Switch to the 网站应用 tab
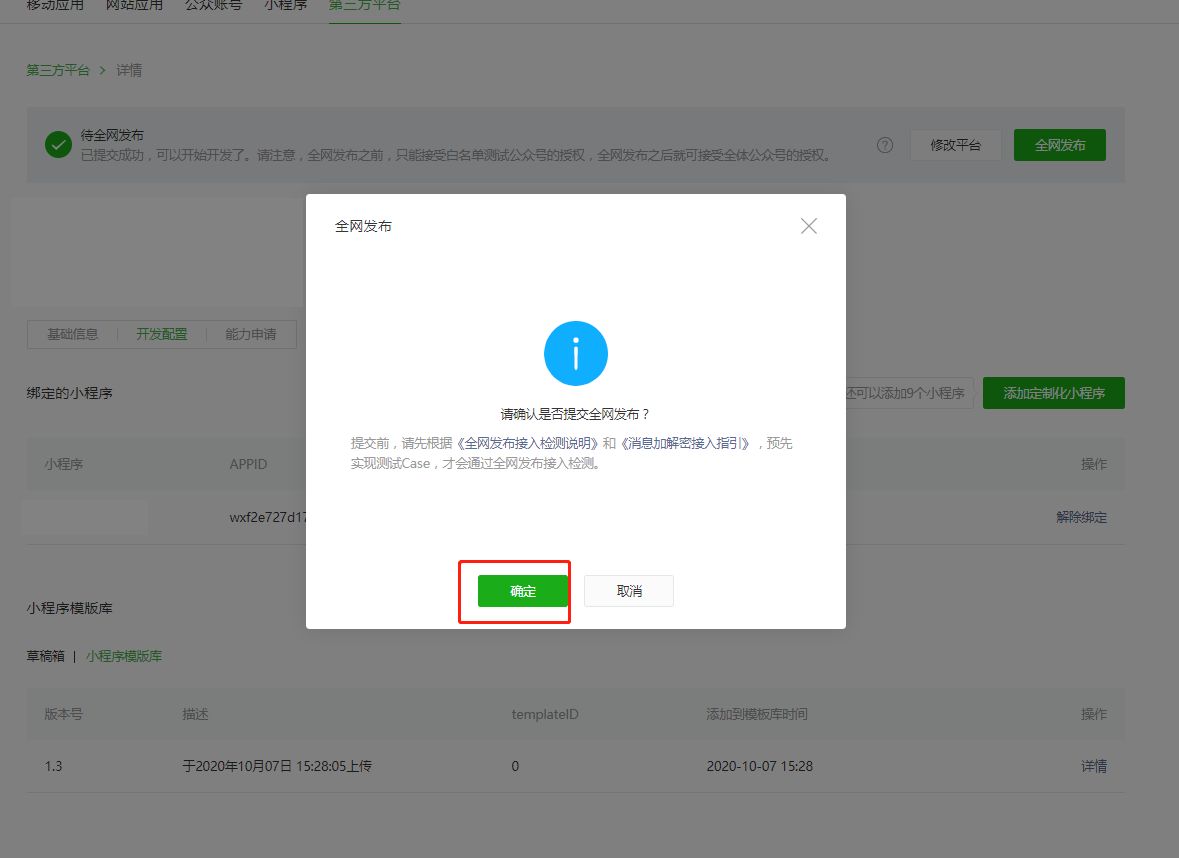Image resolution: width=1179 pixels, height=858 pixels. point(134,5)
